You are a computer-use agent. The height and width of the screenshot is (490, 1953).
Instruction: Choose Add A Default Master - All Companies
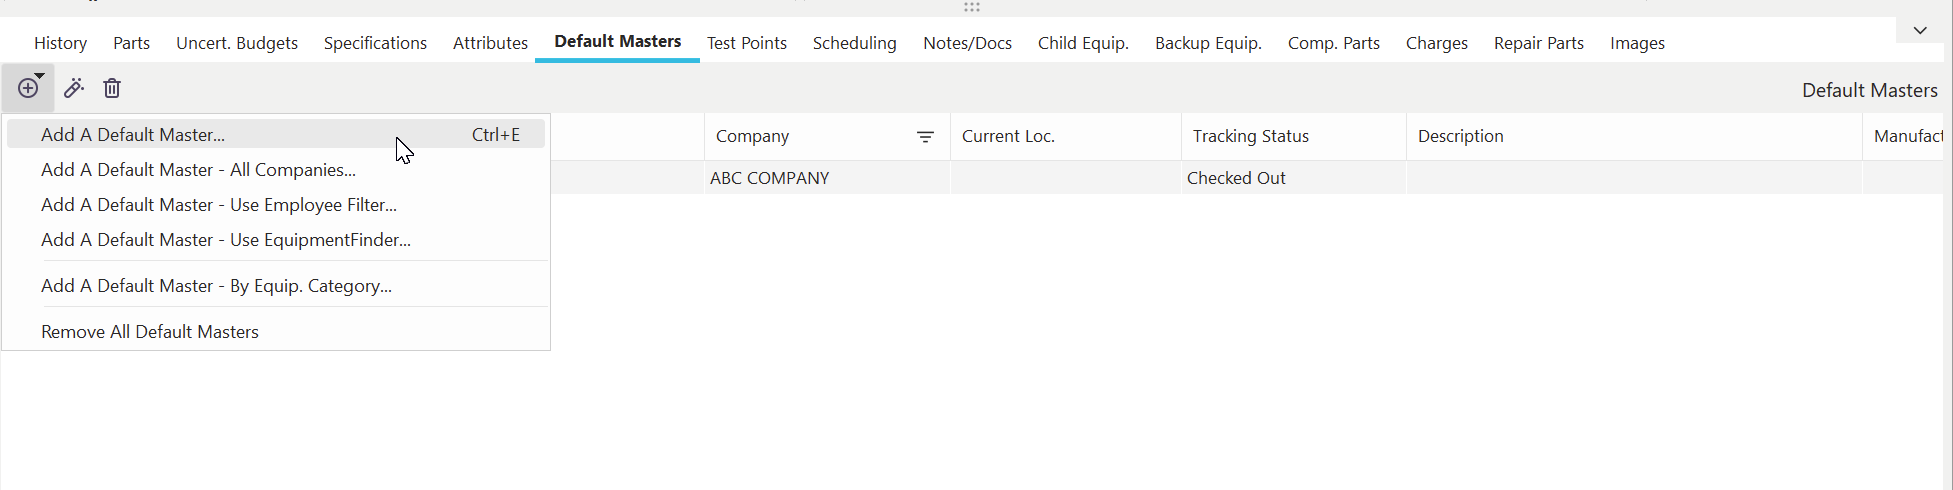pyautogui.click(x=198, y=170)
